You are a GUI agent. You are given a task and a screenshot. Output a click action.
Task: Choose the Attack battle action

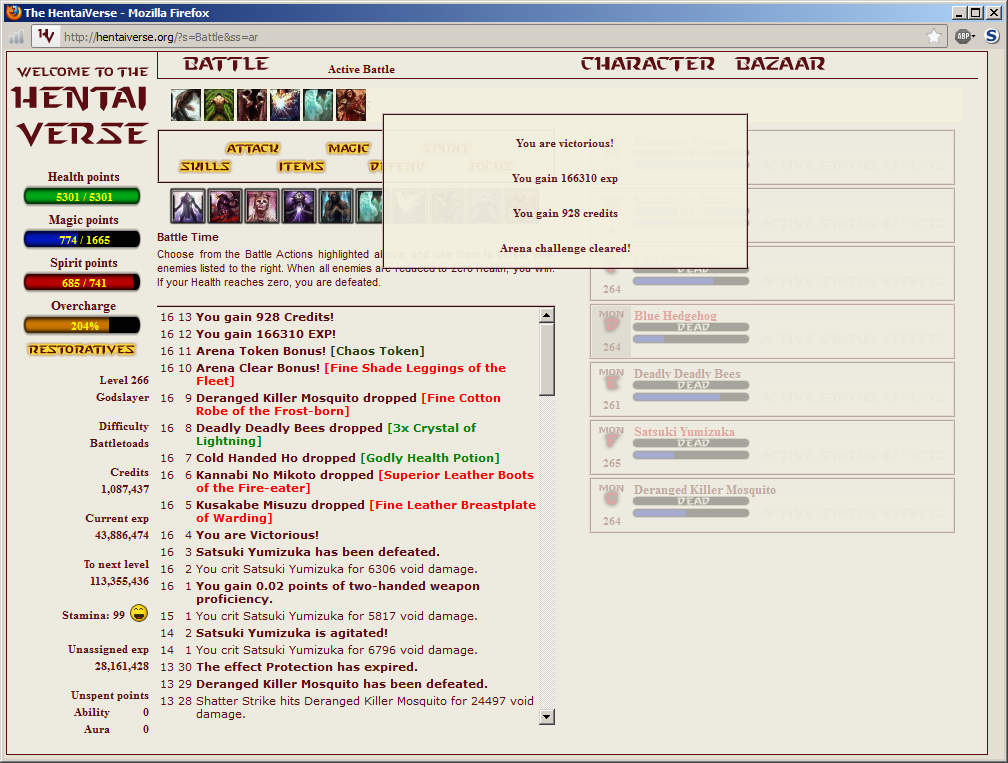pyautogui.click(x=253, y=148)
